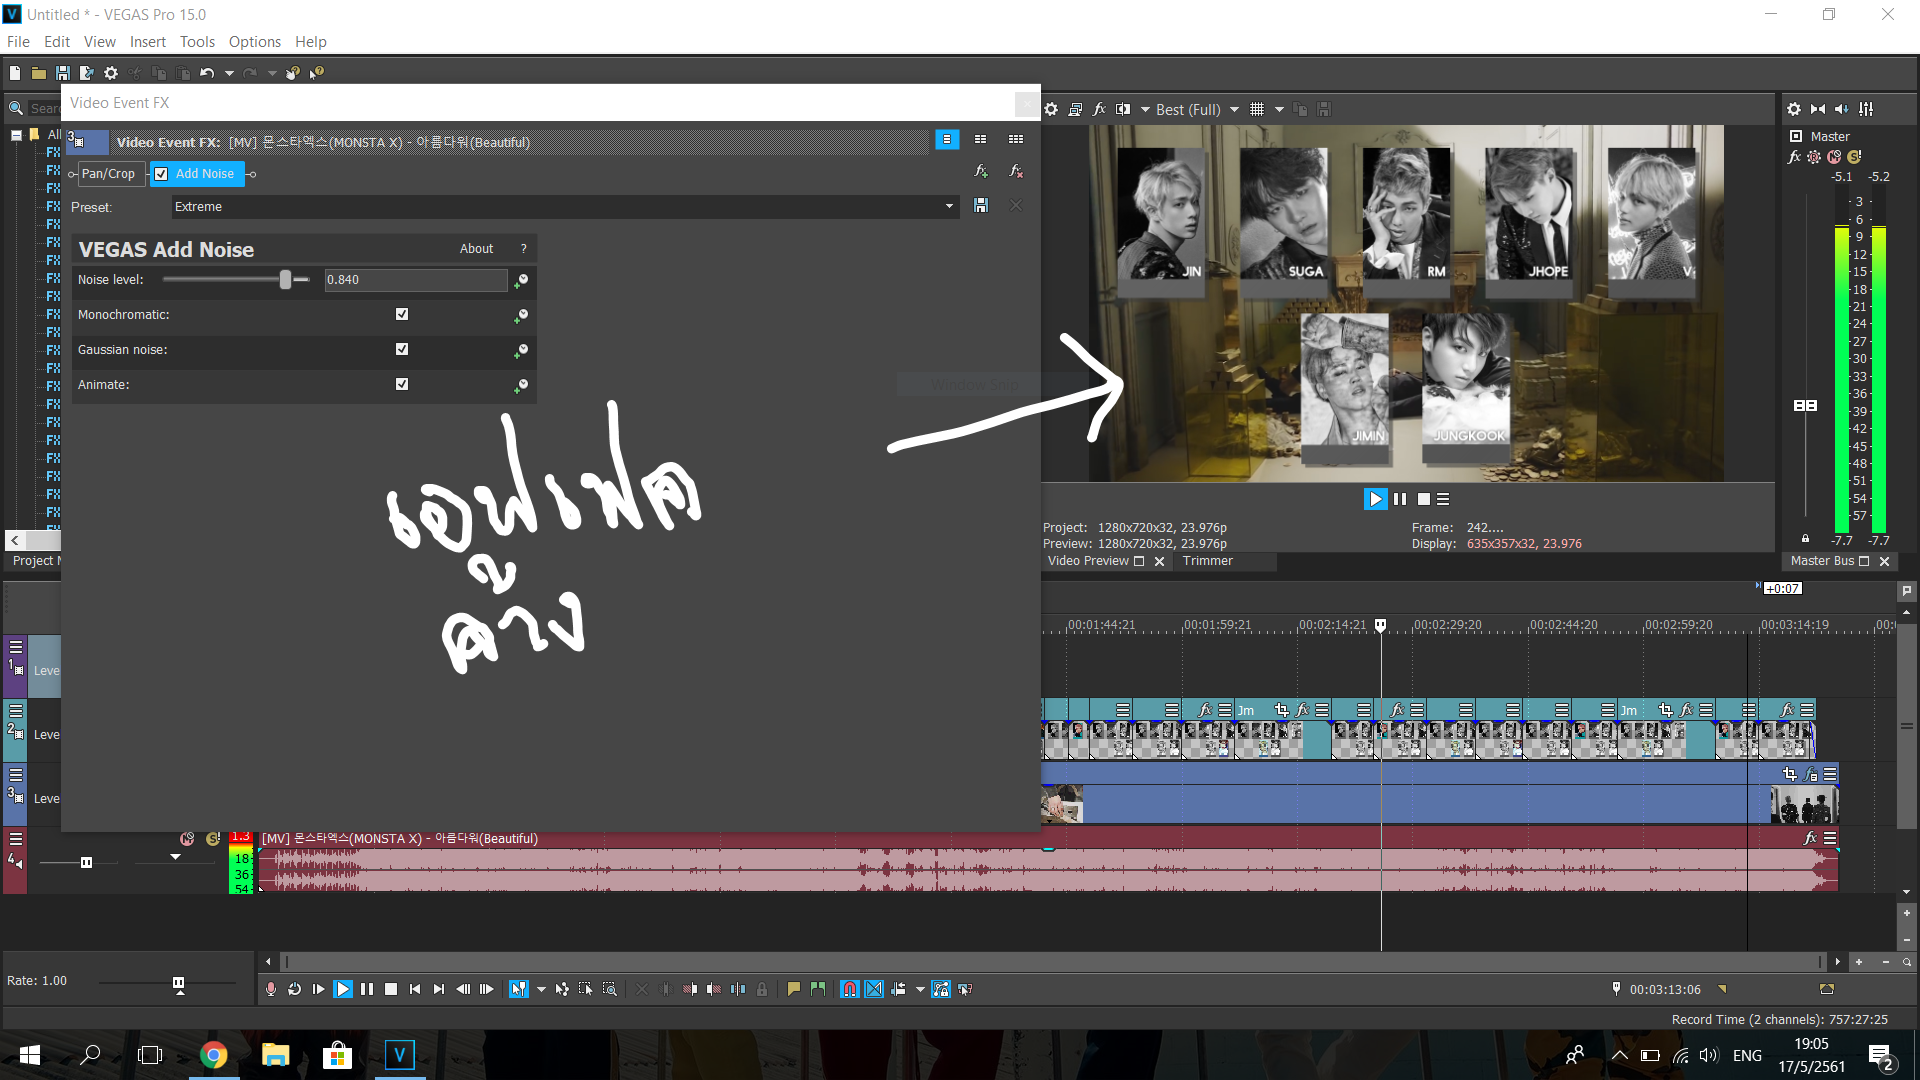The width and height of the screenshot is (1920, 1080).
Task: Uncheck the Animate checkbox
Action: click(402, 384)
